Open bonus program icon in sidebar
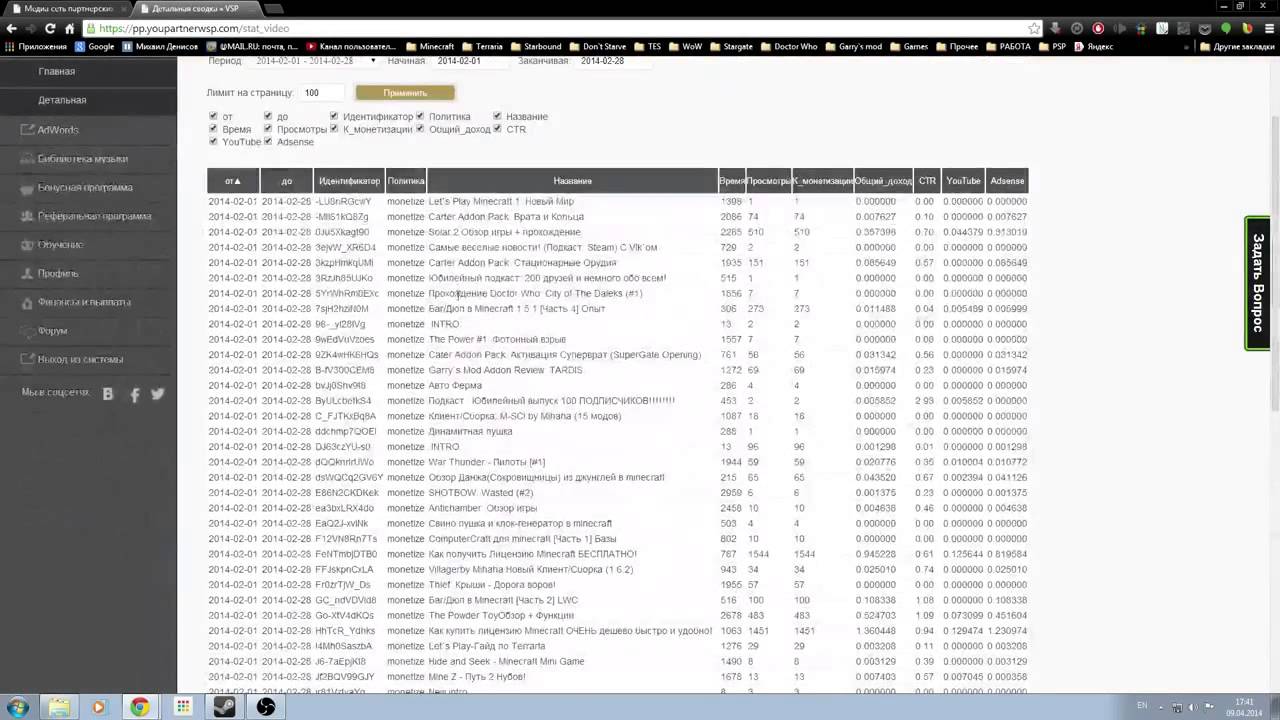The image size is (1280, 720). pos(28,188)
